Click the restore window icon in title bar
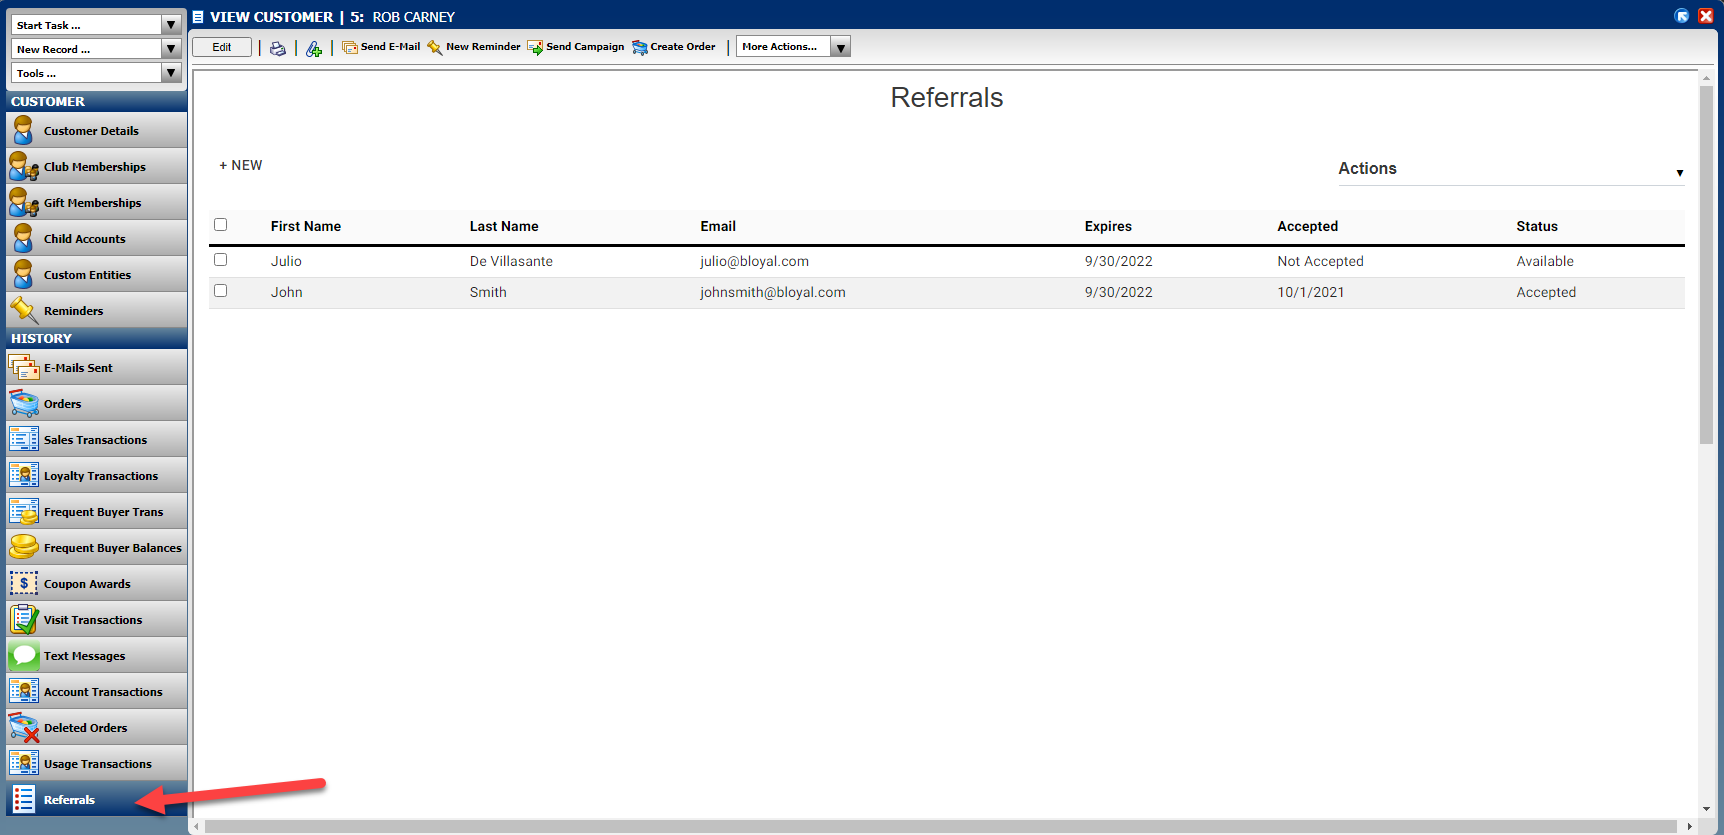The width and height of the screenshot is (1724, 835). coord(1682,16)
